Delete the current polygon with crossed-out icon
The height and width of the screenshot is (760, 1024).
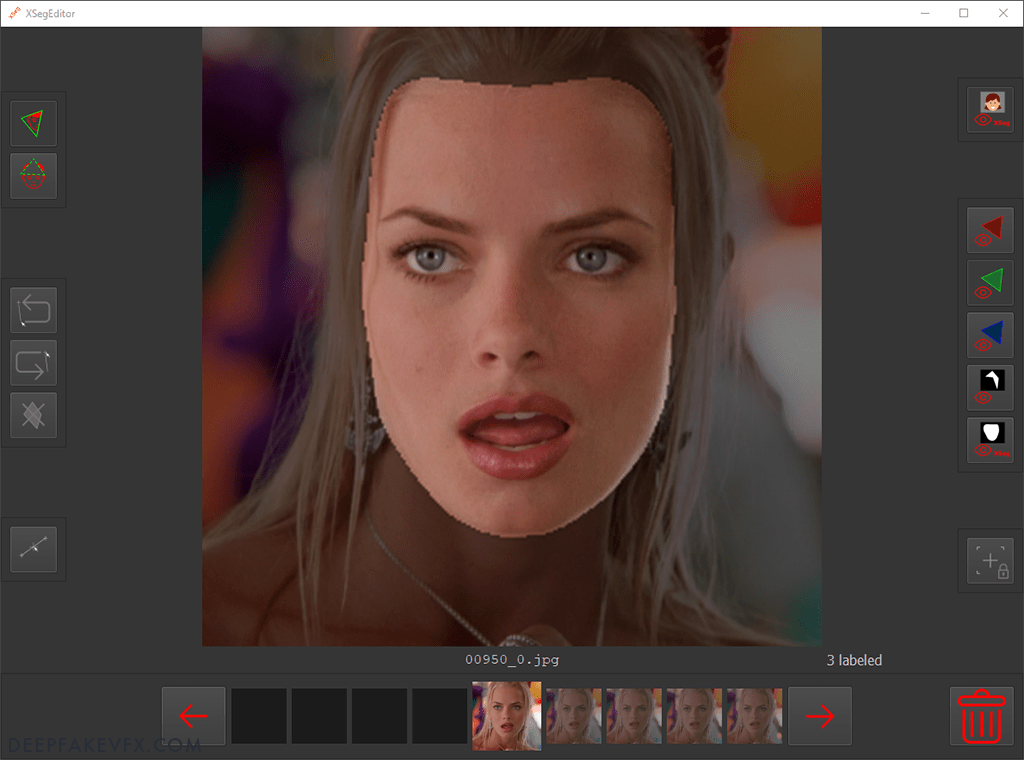pos(33,415)
